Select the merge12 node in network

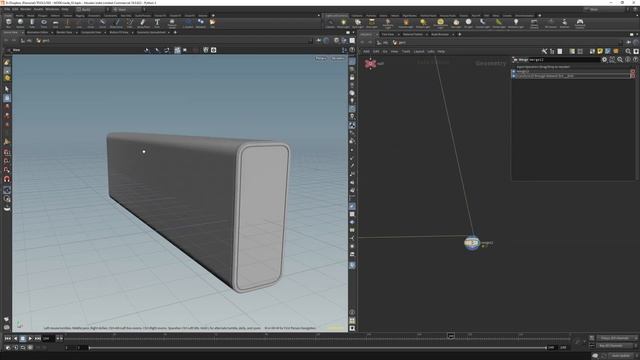[x=471, y=243]
